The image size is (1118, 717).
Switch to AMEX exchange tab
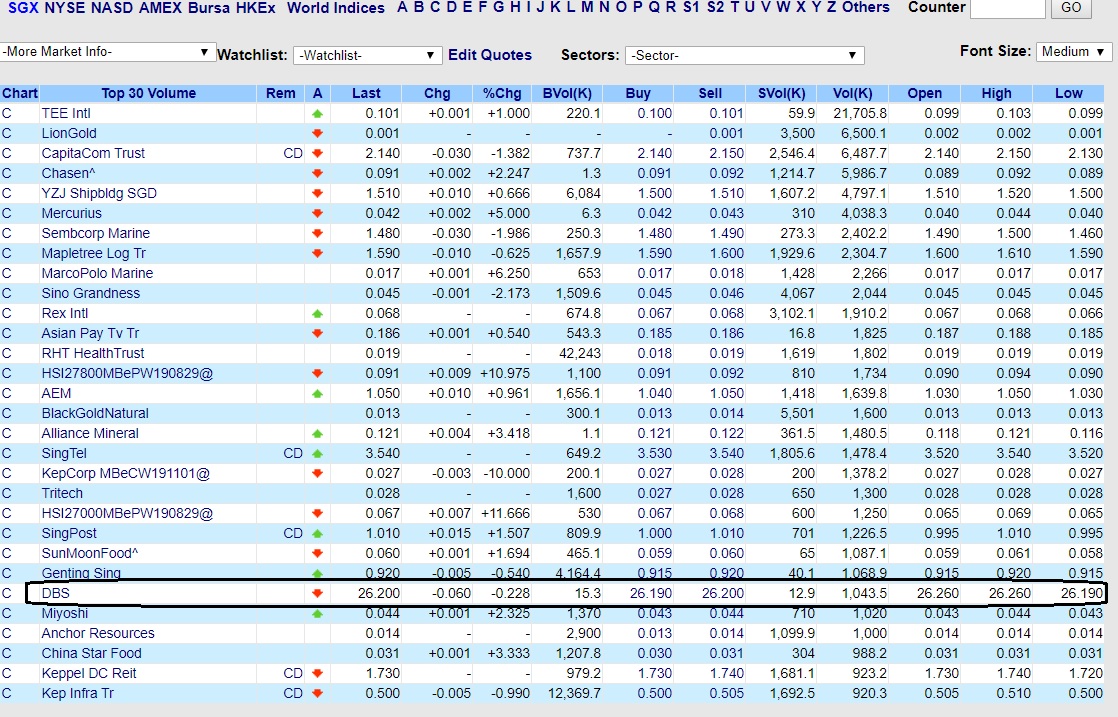[x=160, y=8]
